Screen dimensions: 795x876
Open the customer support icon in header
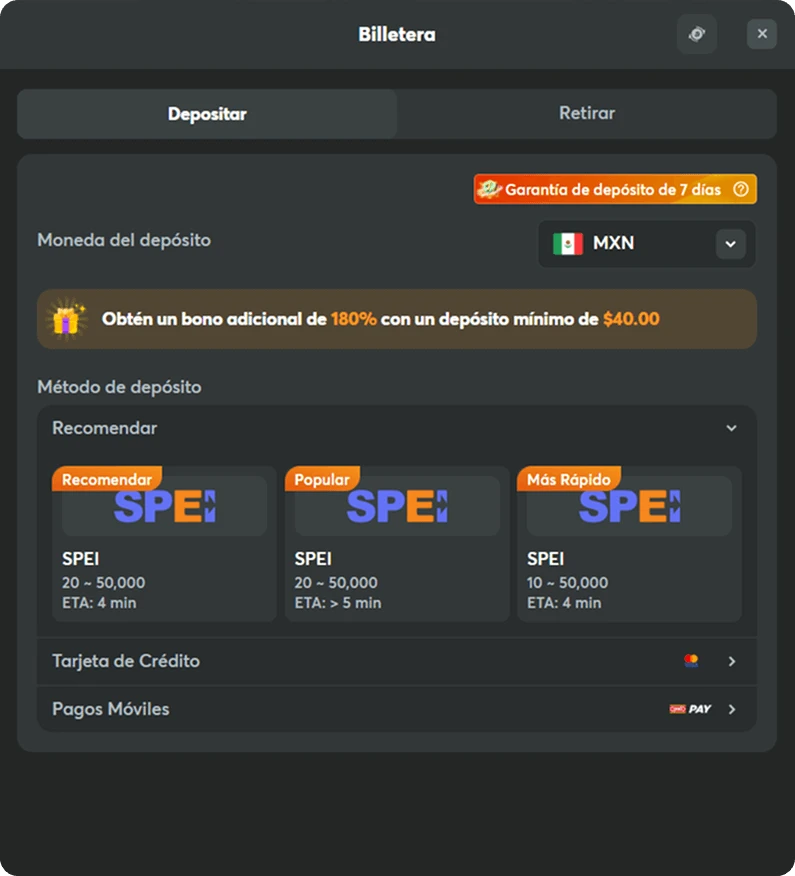(x=696, y=34)
